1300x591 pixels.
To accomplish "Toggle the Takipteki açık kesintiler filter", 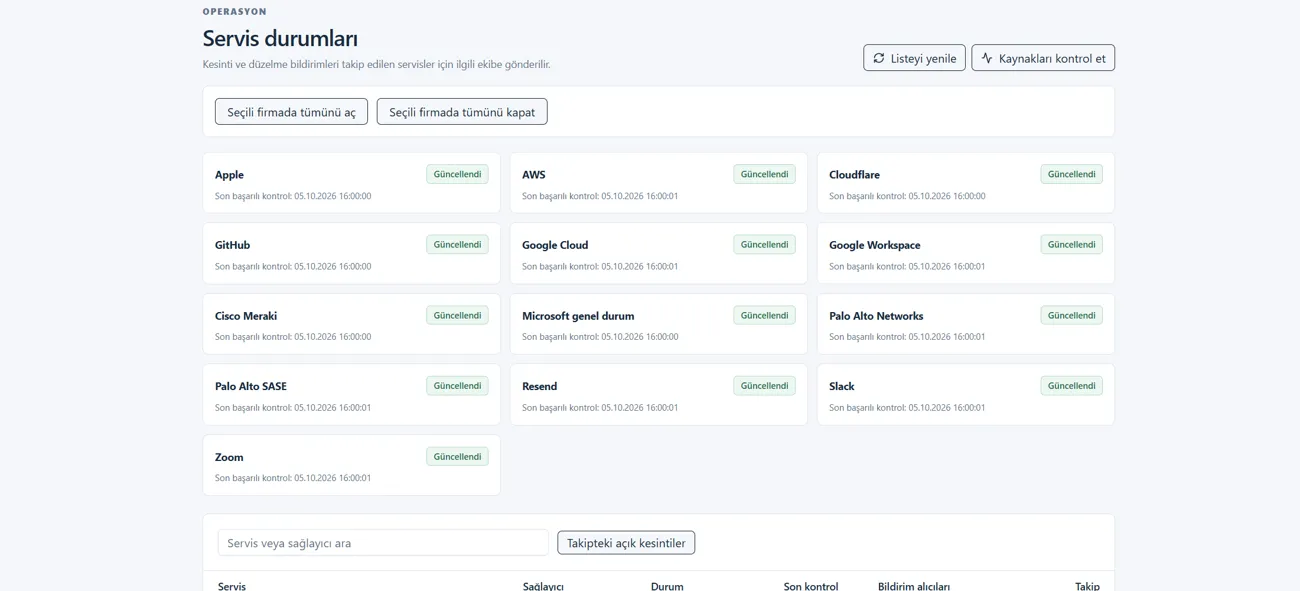I will click(626, 543).
